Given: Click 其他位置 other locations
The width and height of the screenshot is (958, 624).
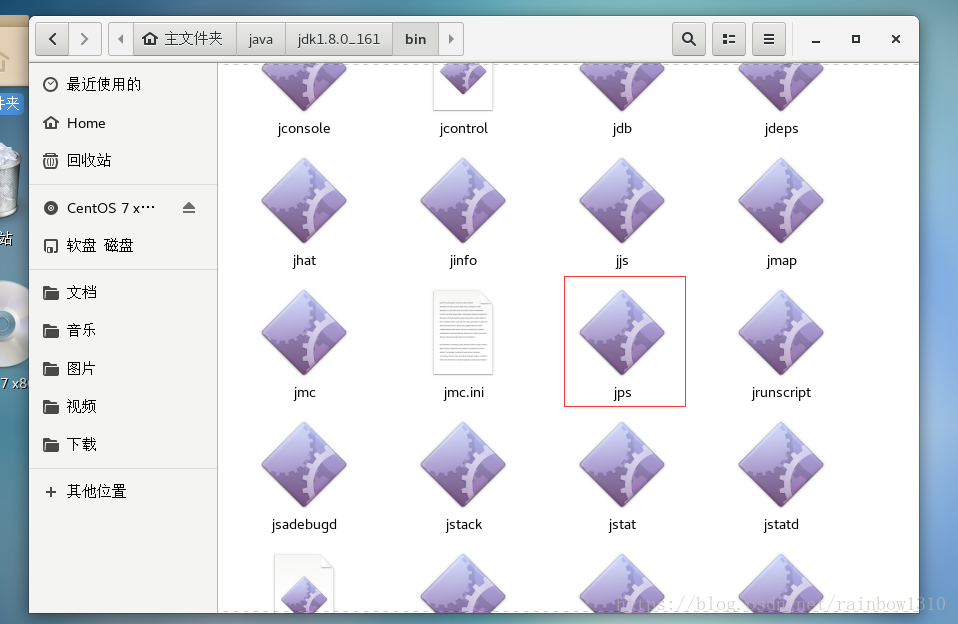Looking at the screenshot, I should 123,491.
